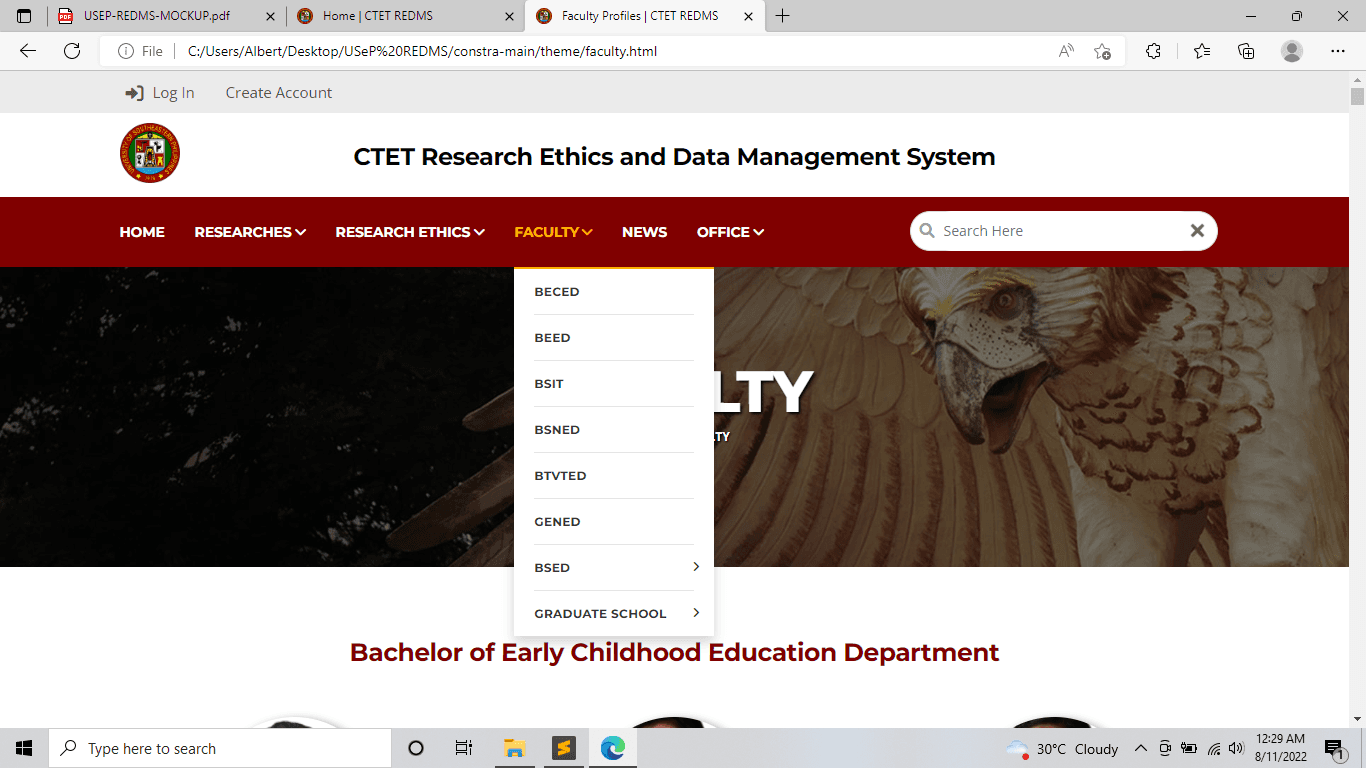Click the Windows taskbar search box
The width and height of the screenshot is (1366, 768).
click(219, 748)
